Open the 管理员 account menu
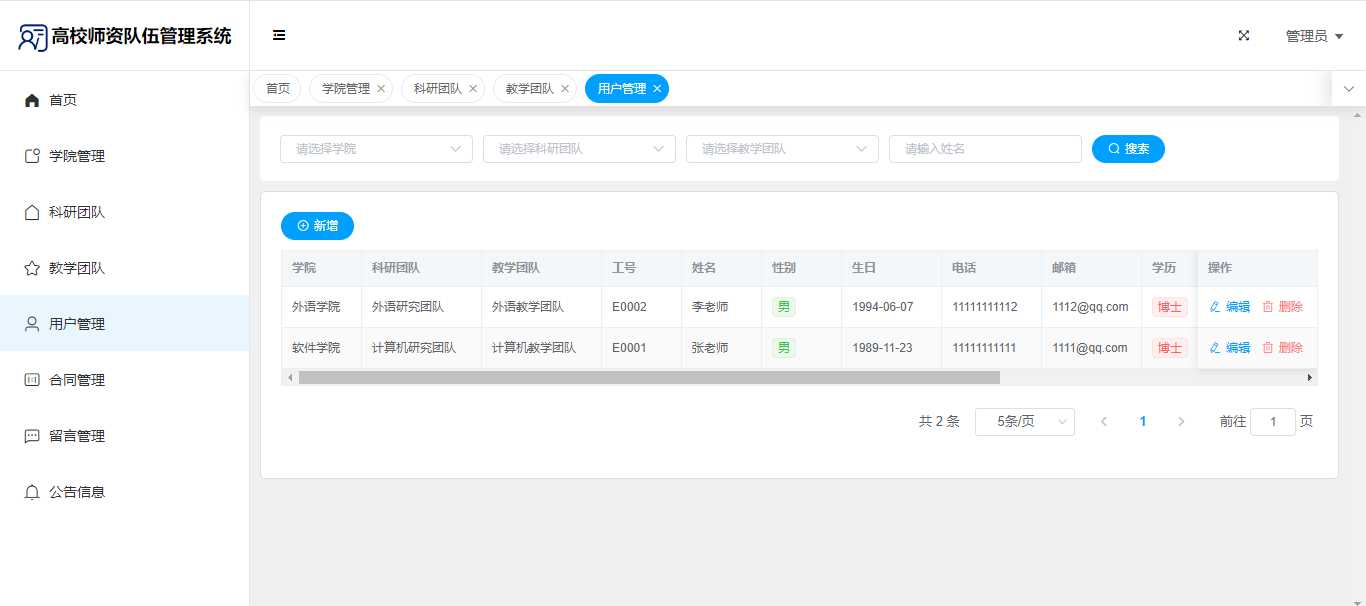Image resolution: width=1366 pixels, height=606 pixels. point(1313,36)
